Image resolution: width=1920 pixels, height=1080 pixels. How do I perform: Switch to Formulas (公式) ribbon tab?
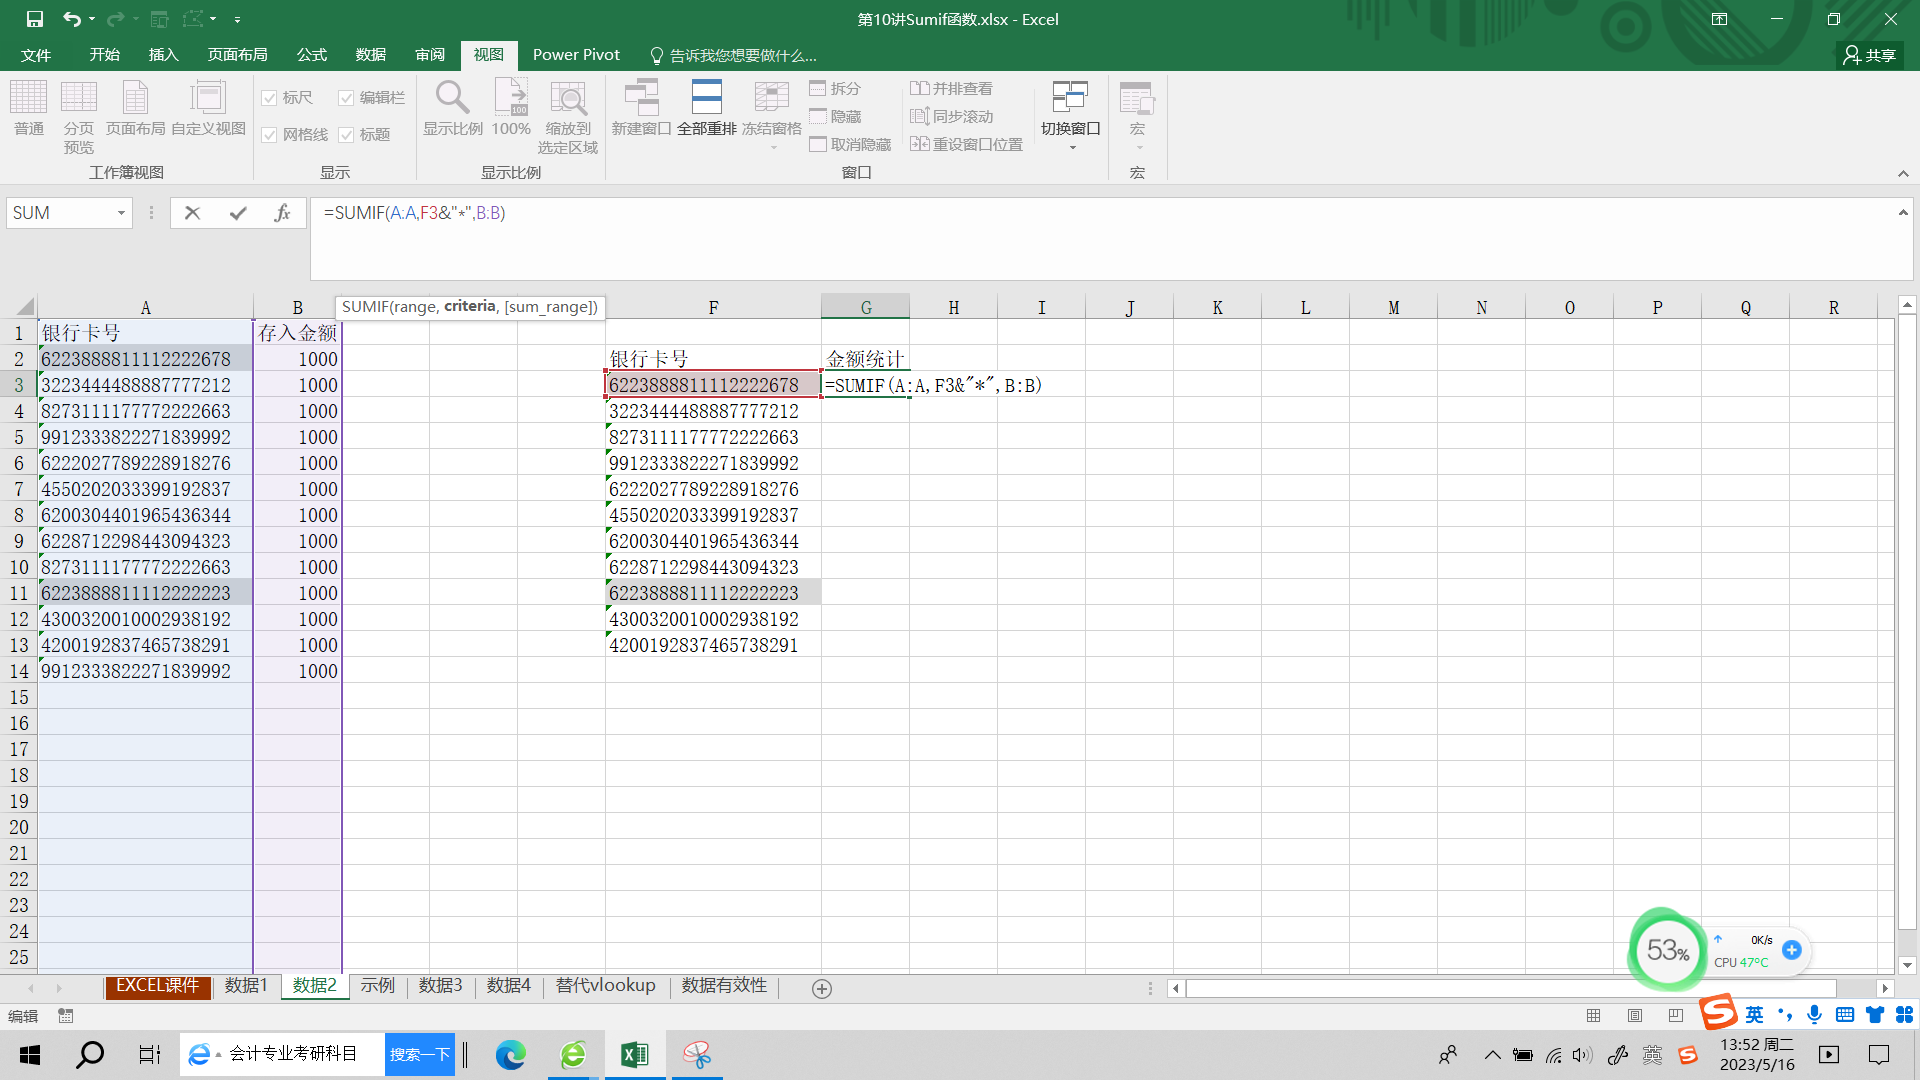pyautogui.click(x=311, y=55)
